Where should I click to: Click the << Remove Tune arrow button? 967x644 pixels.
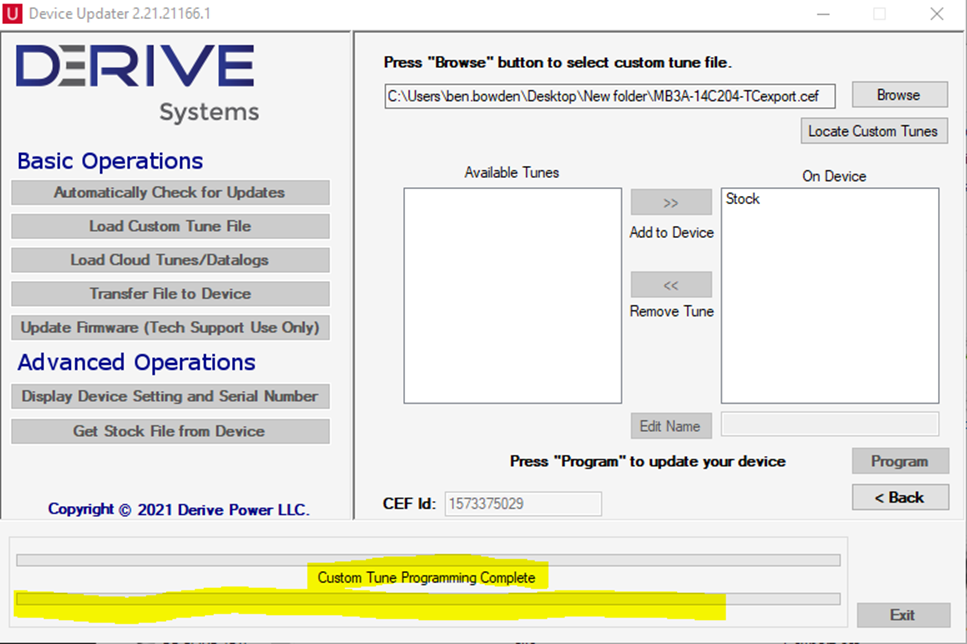[x=671, y=285]
